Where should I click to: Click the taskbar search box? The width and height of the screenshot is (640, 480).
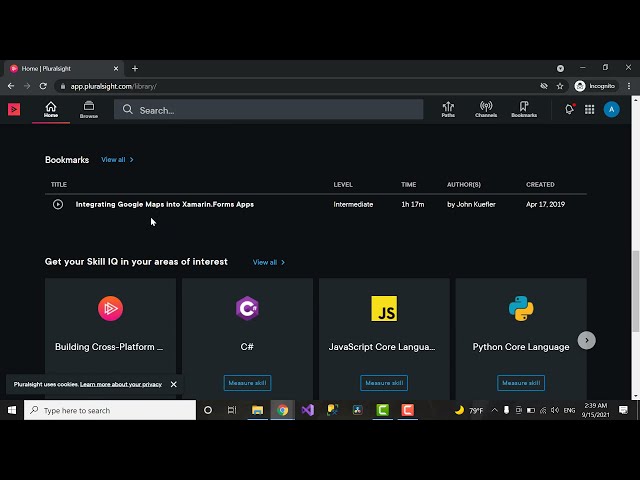tap(110, 410)
